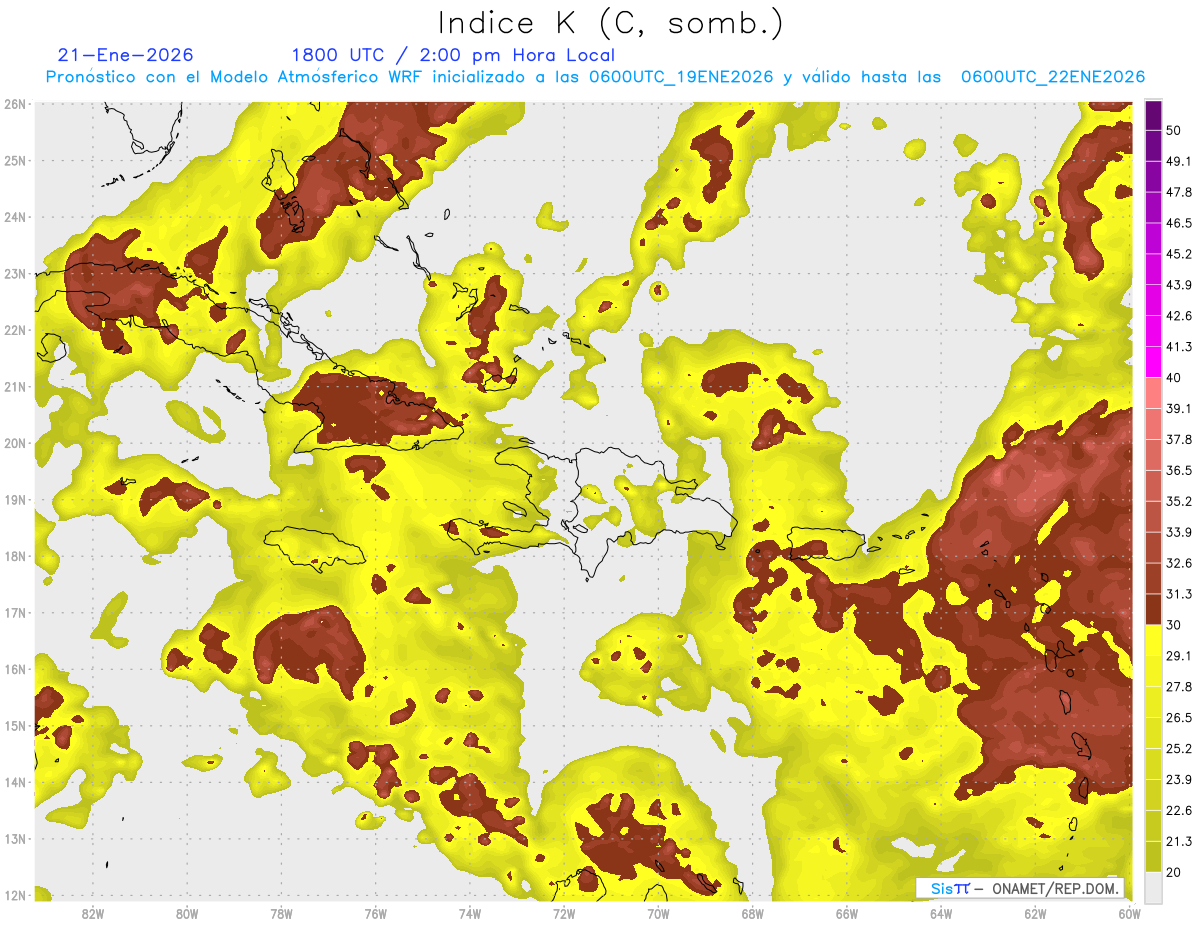Click the 18N latitude label
1200x927 pixels.
15,556
